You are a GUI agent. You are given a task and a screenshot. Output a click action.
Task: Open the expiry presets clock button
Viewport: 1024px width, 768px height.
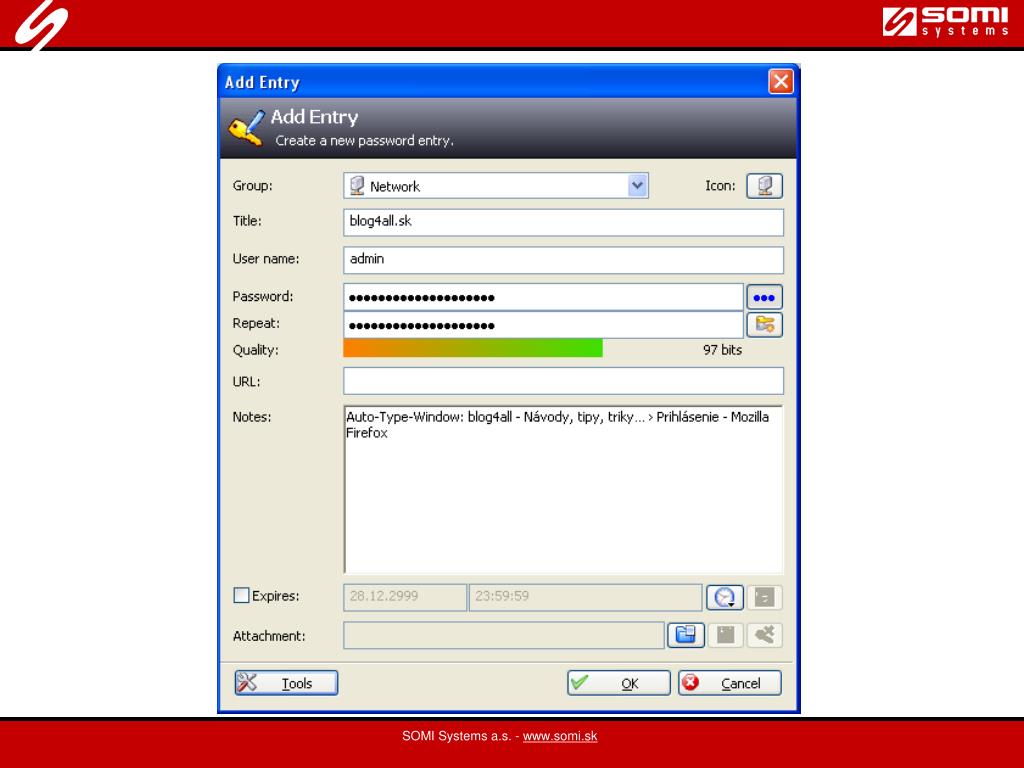(724, 597)
